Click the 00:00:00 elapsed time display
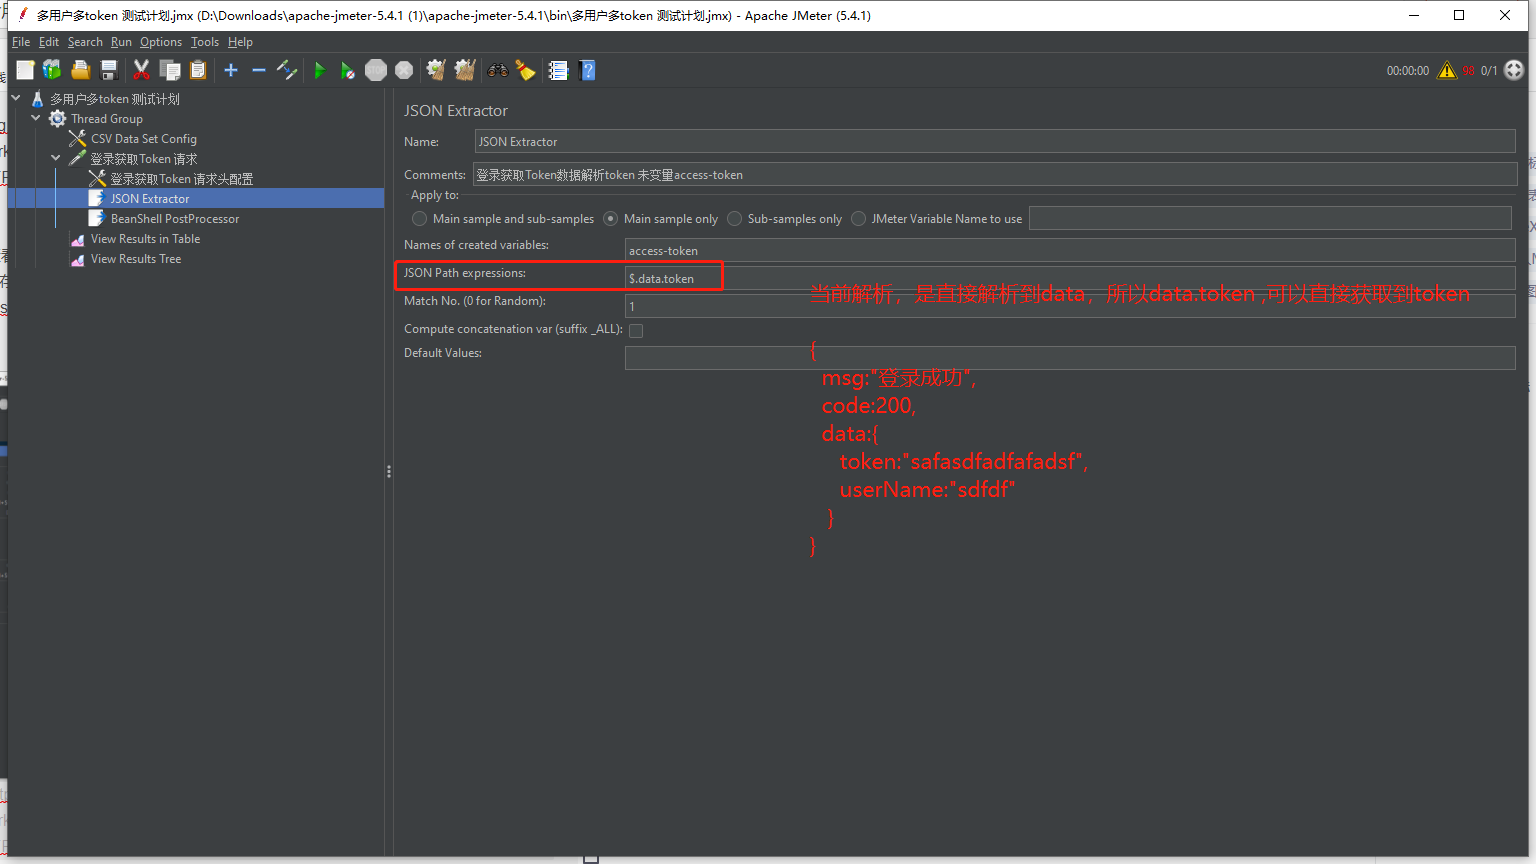Image resolution: width=1536 pixels, height=864 pixels. tap(1408, 71)
